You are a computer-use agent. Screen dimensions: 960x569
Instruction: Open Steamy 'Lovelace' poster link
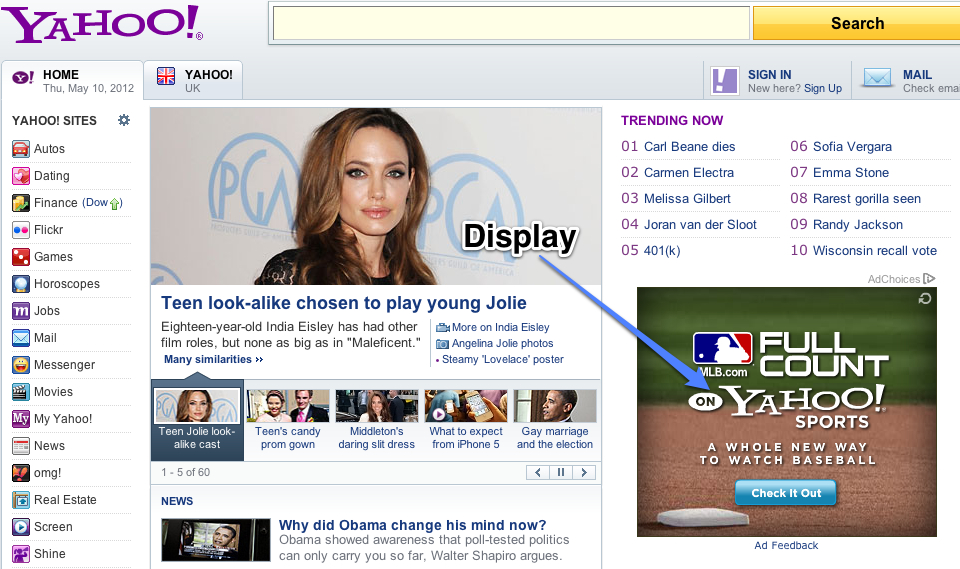click(503, 360)
